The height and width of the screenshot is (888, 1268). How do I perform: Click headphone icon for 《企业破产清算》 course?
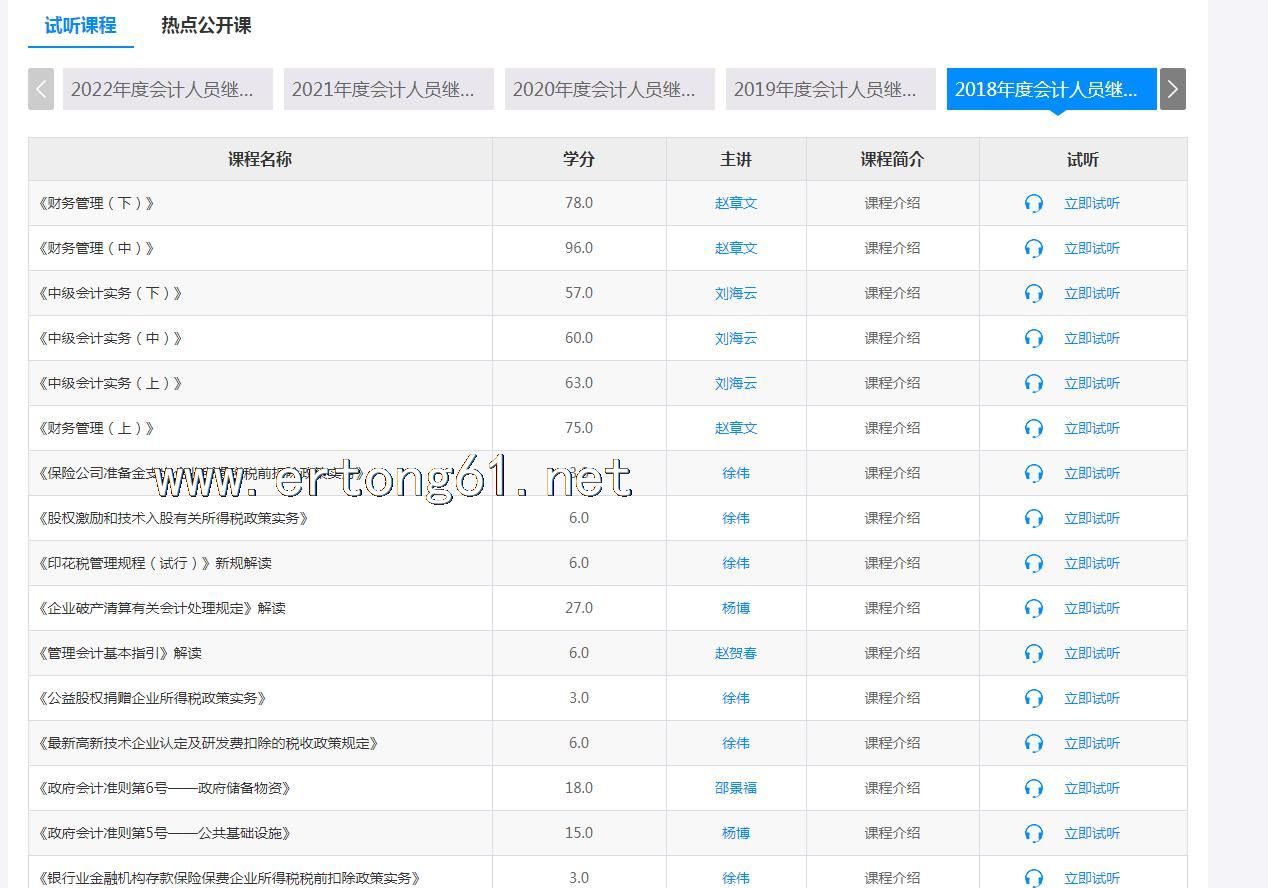(x=1034, y=609)
